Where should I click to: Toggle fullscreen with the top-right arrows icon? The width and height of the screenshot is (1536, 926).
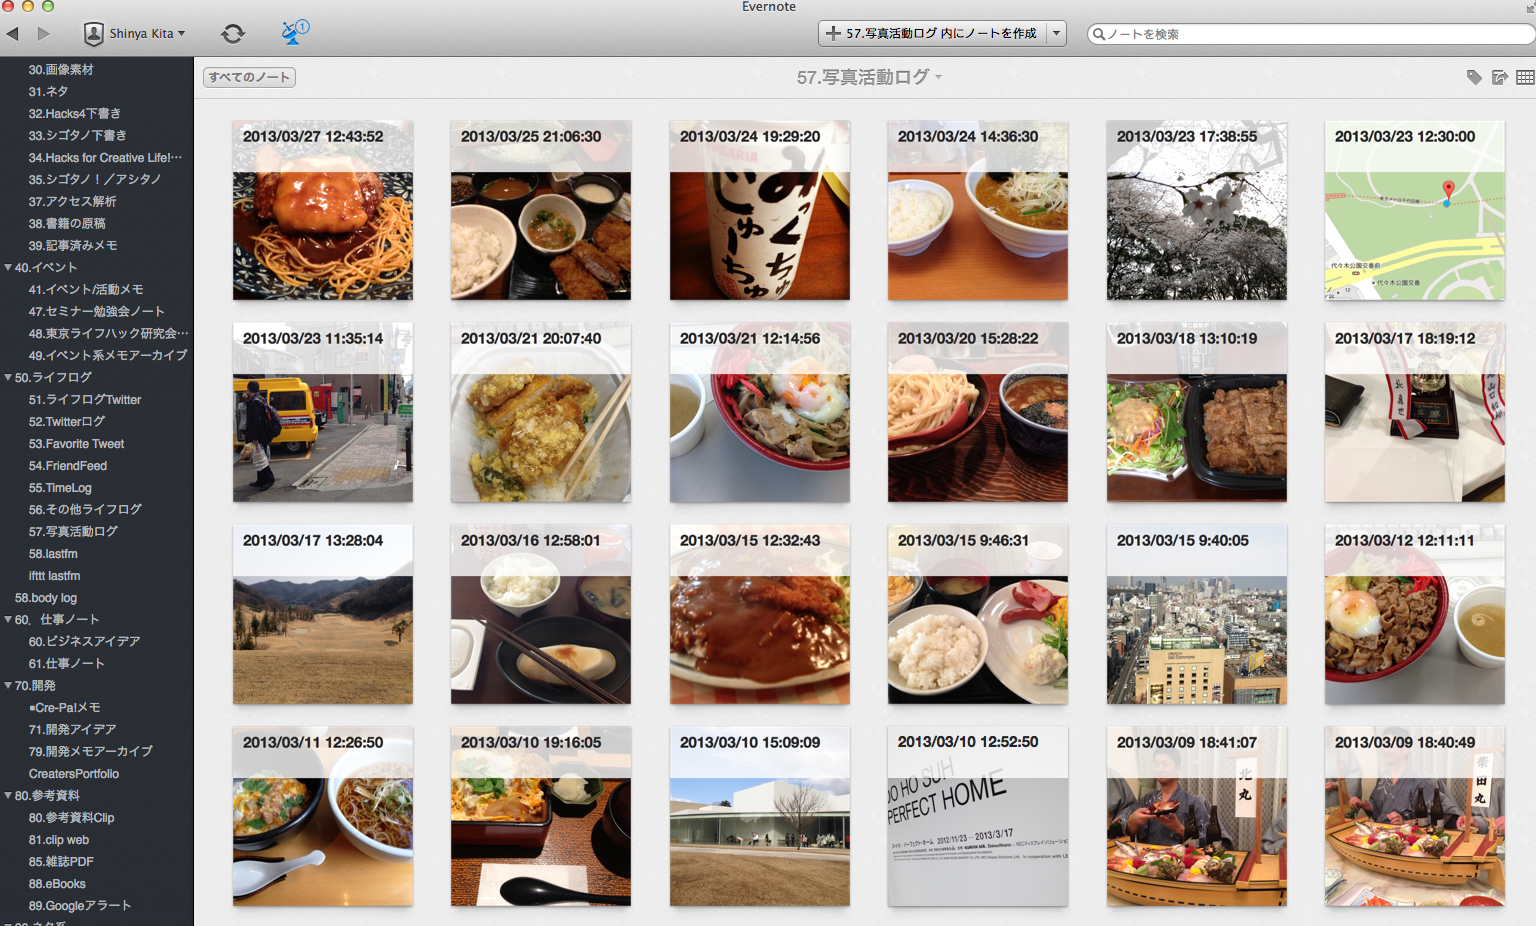[1529, 8]
